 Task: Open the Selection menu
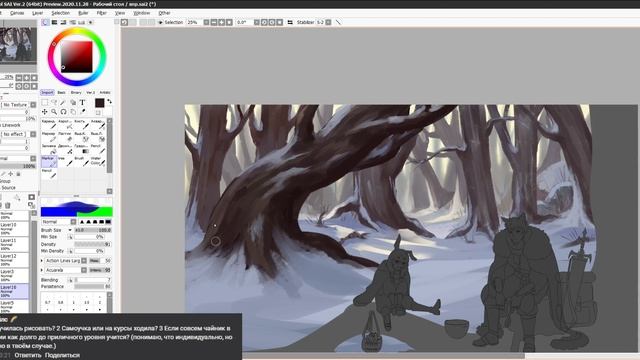[60, 13]
